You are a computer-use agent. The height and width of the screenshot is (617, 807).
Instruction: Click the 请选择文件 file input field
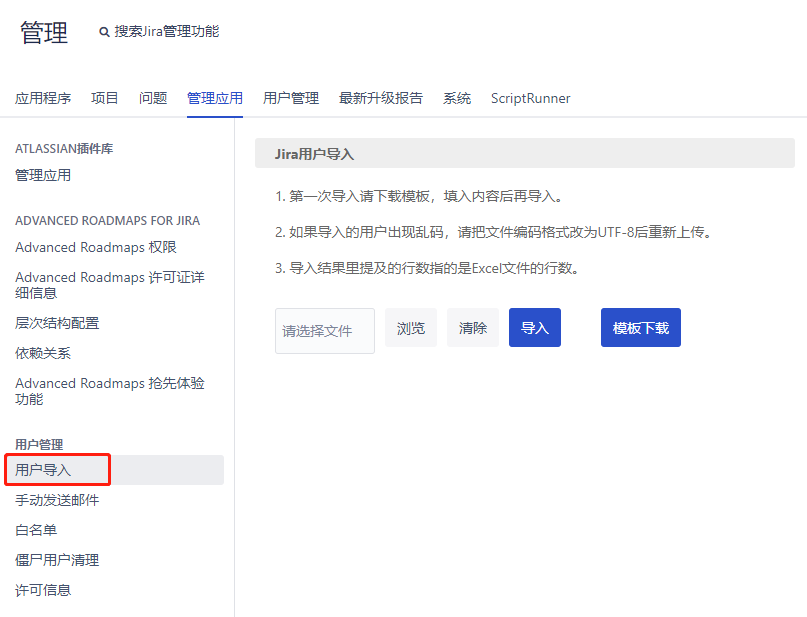pos(325,330)
